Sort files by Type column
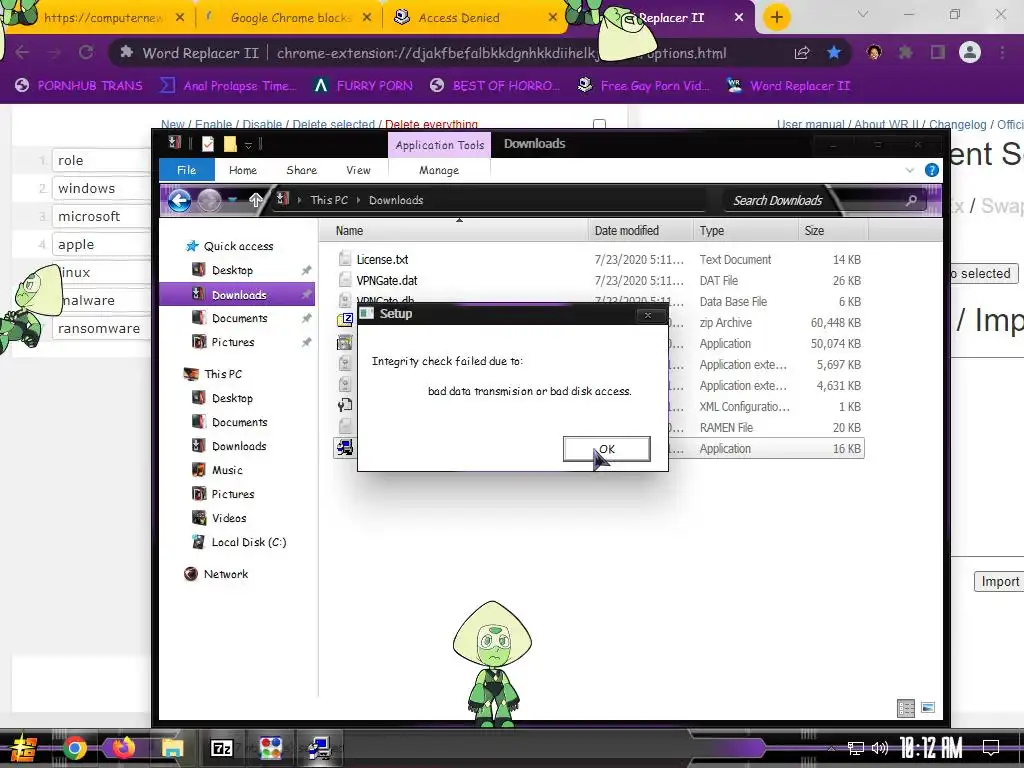The height and width of the screenshot is (768, 1024). [x=712, y=231]
